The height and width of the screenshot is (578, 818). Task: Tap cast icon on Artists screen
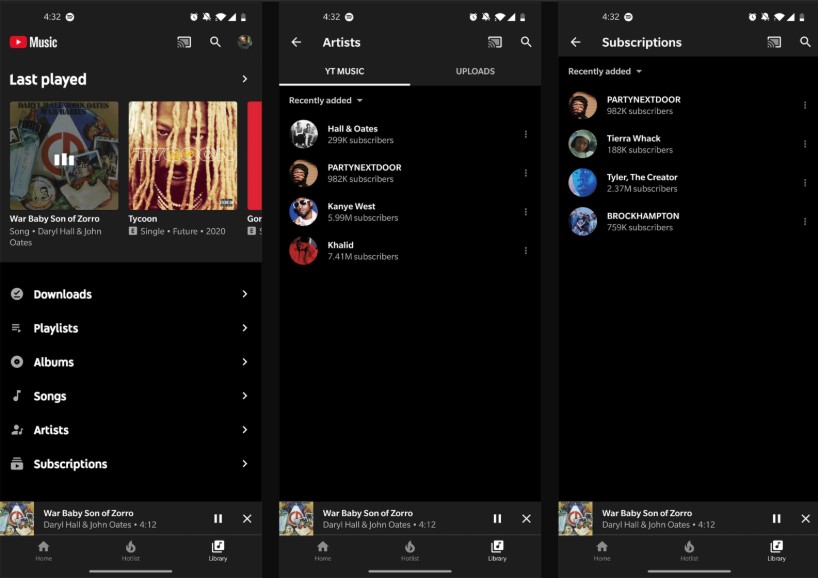click(x=495, y=42)
